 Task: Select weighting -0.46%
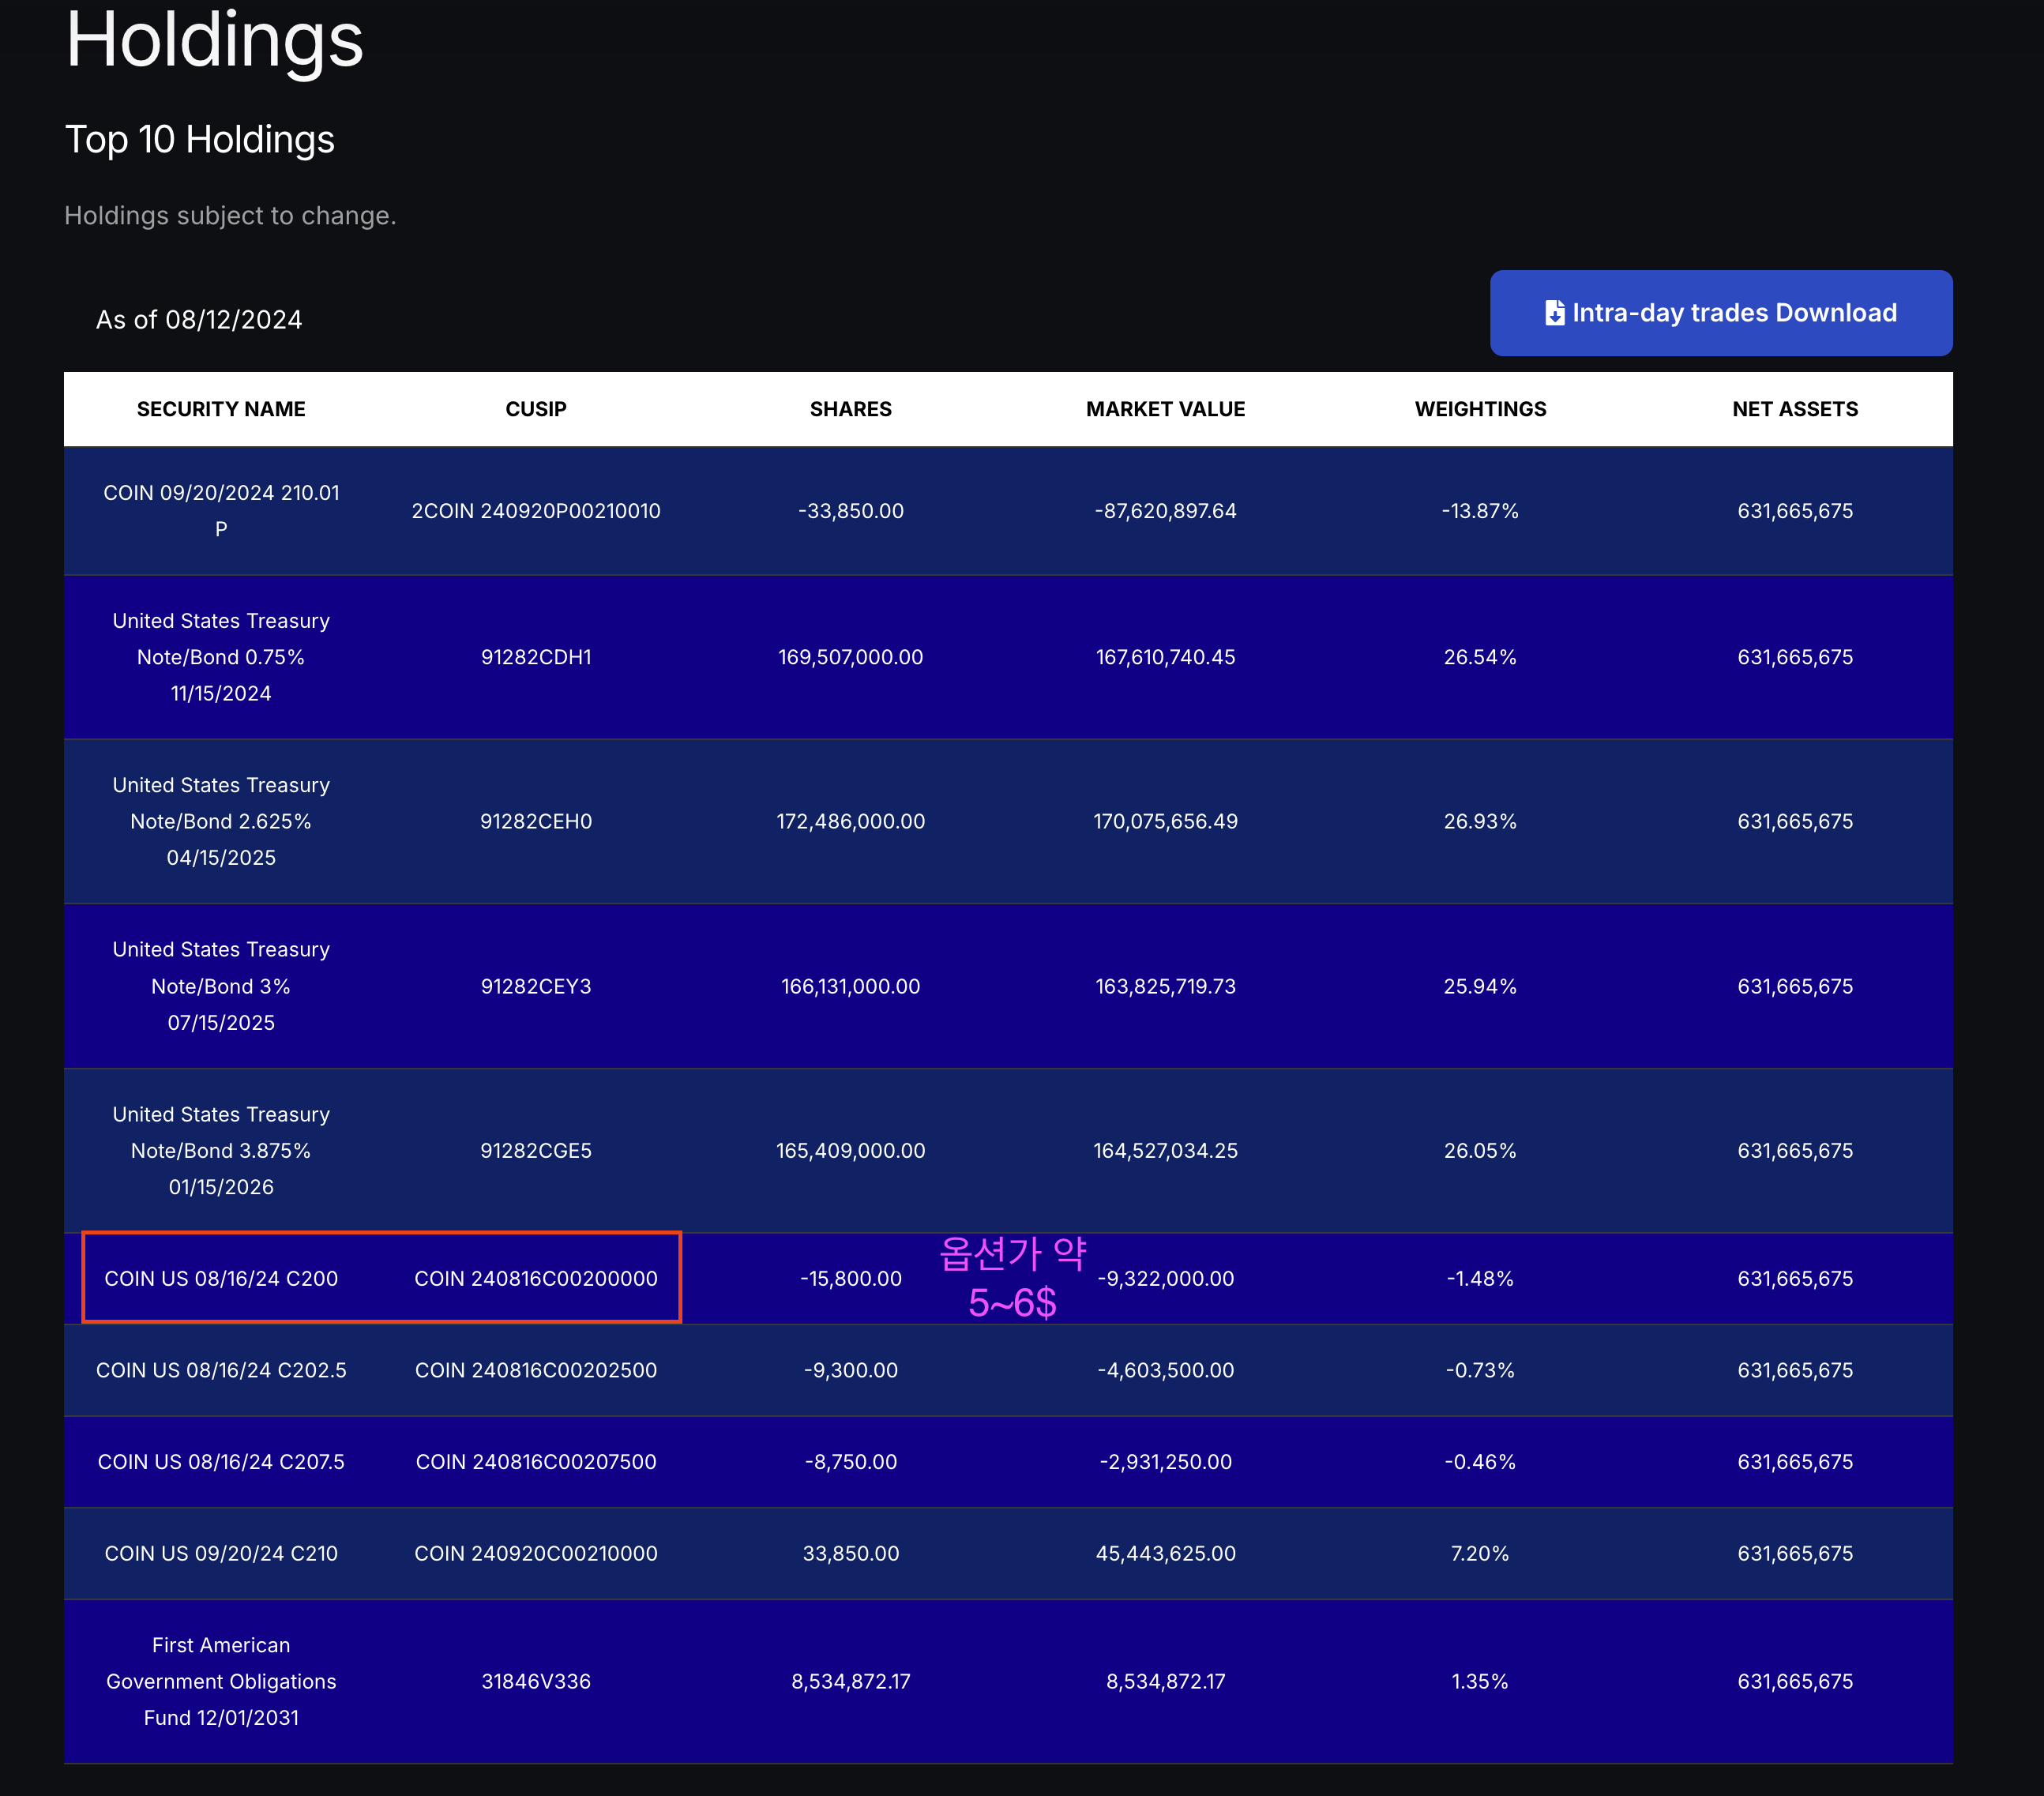tap(1480, 1462)
